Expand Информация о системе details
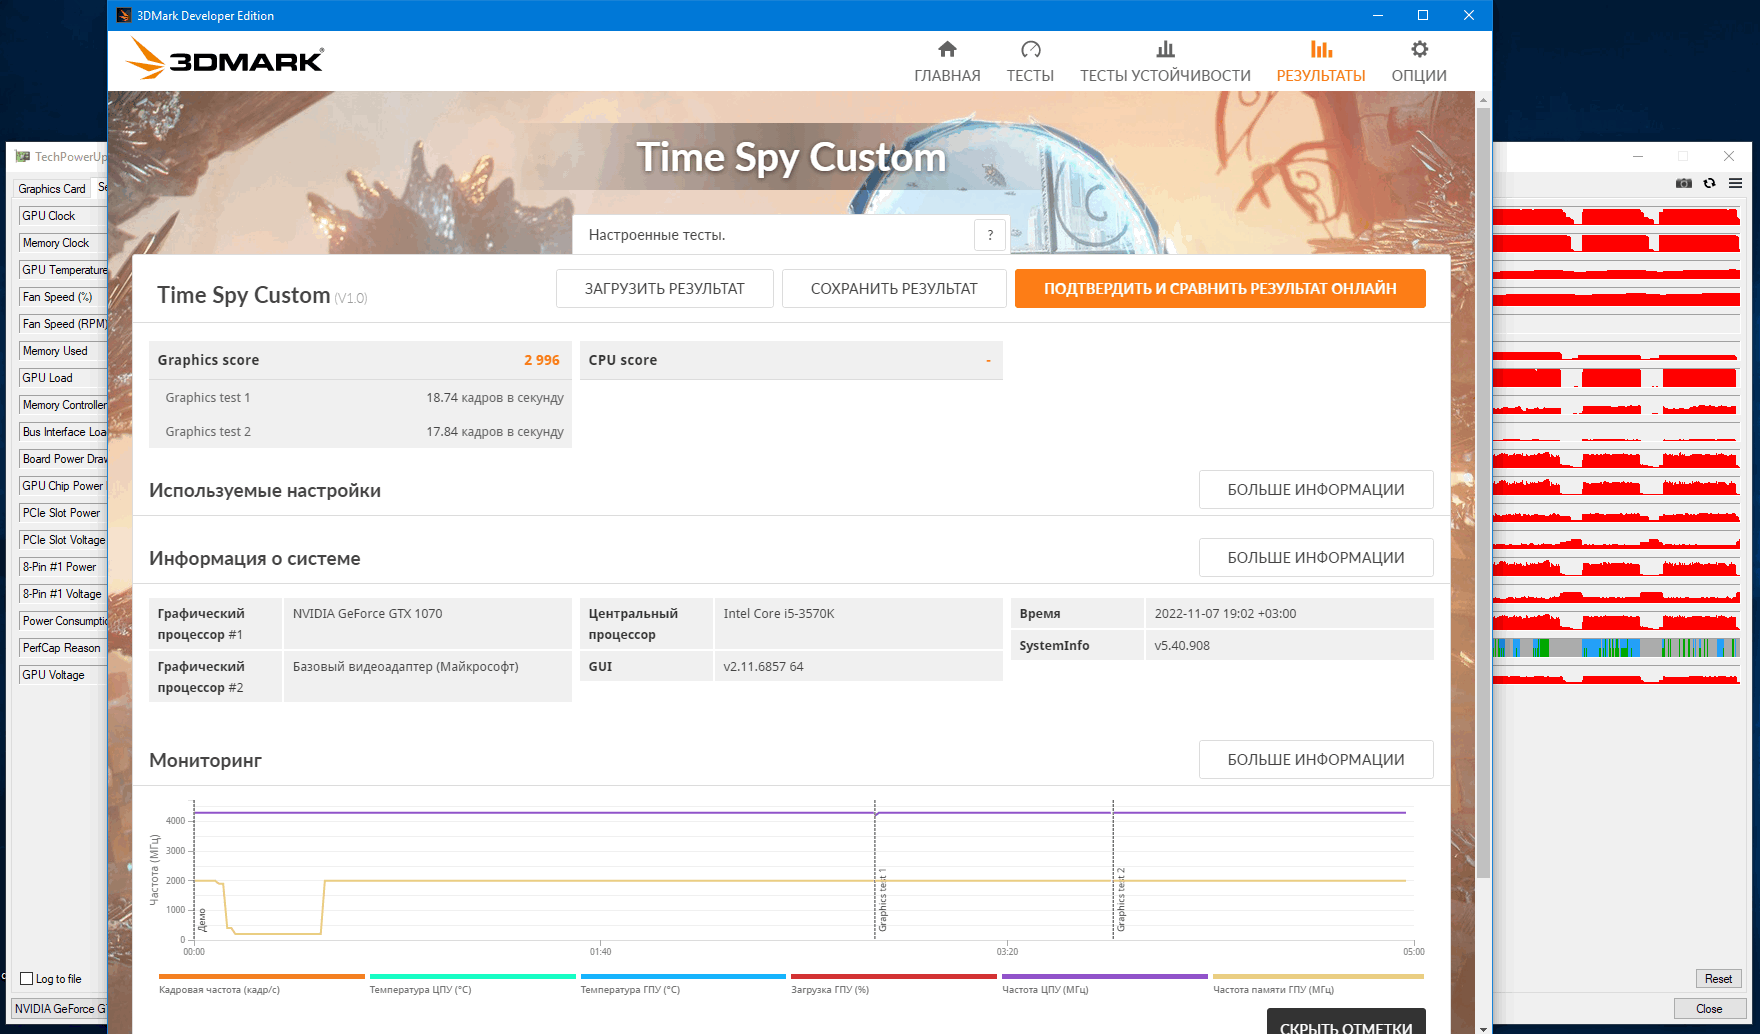1760x1034 pixels. click(x=1316, y=558)
